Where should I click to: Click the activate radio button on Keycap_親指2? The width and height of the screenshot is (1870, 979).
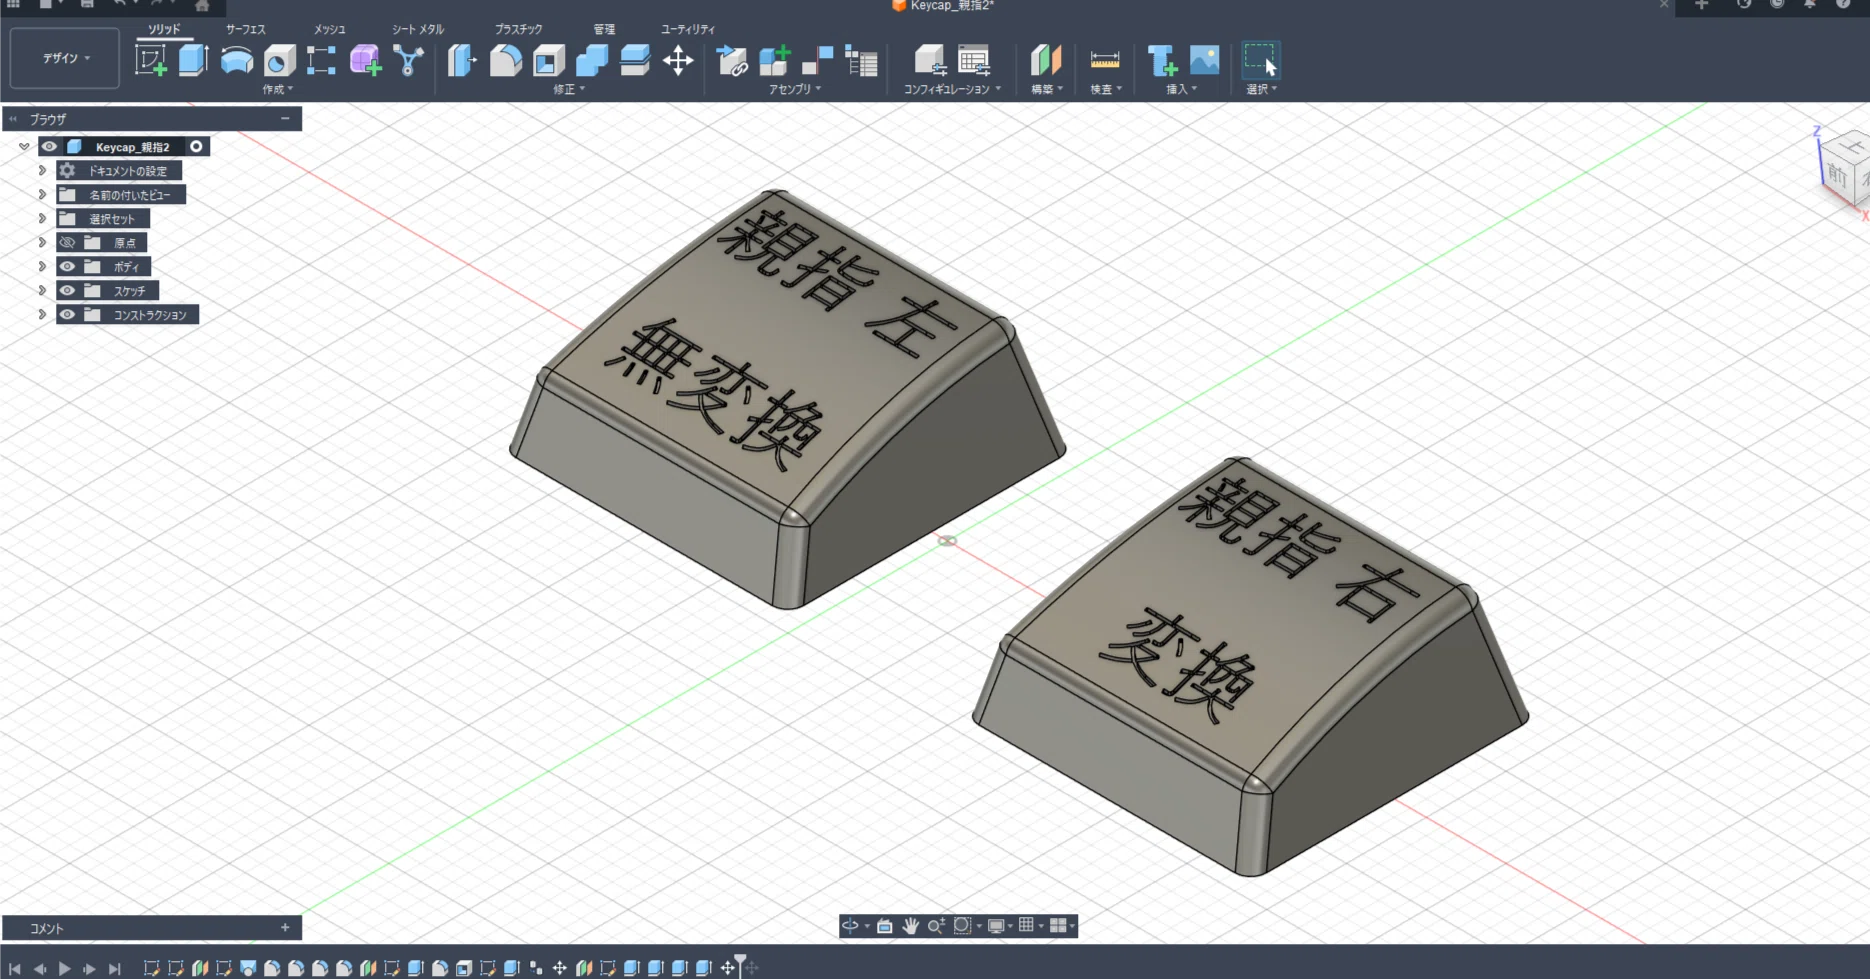pyautogui.click(x=197, y=146)
